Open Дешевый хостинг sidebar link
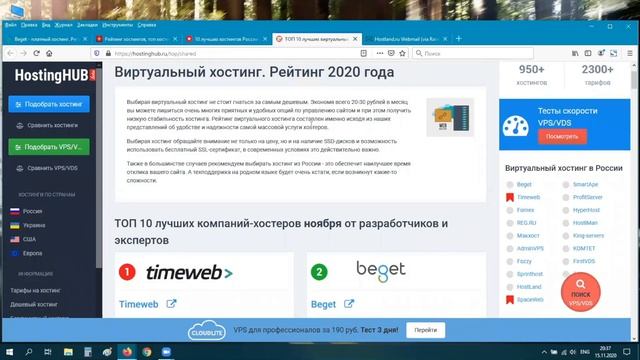640x360 pixels. coord(34,304)
